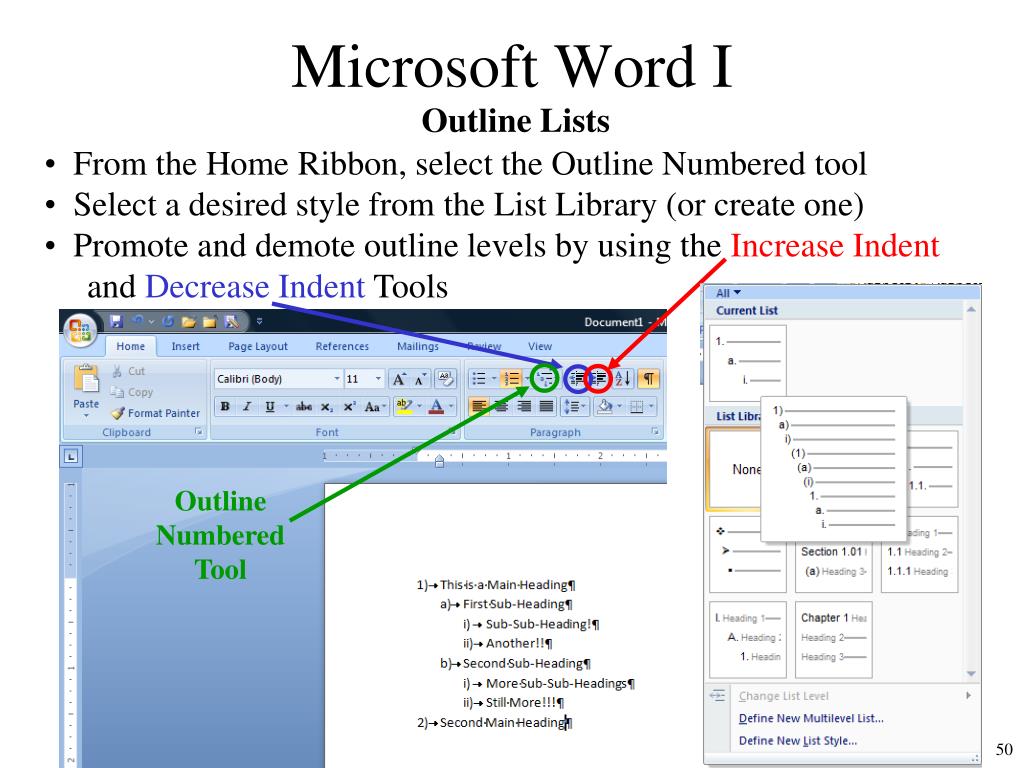Switch to the Mailings ribbon tab
This screenshot has width=1024, height=768.
point(418,346)
